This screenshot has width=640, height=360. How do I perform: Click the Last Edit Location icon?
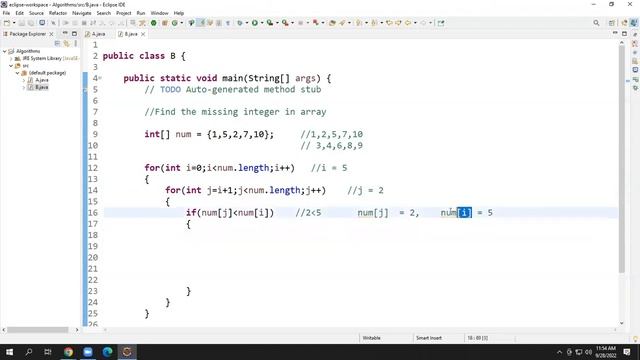(389, 23)
